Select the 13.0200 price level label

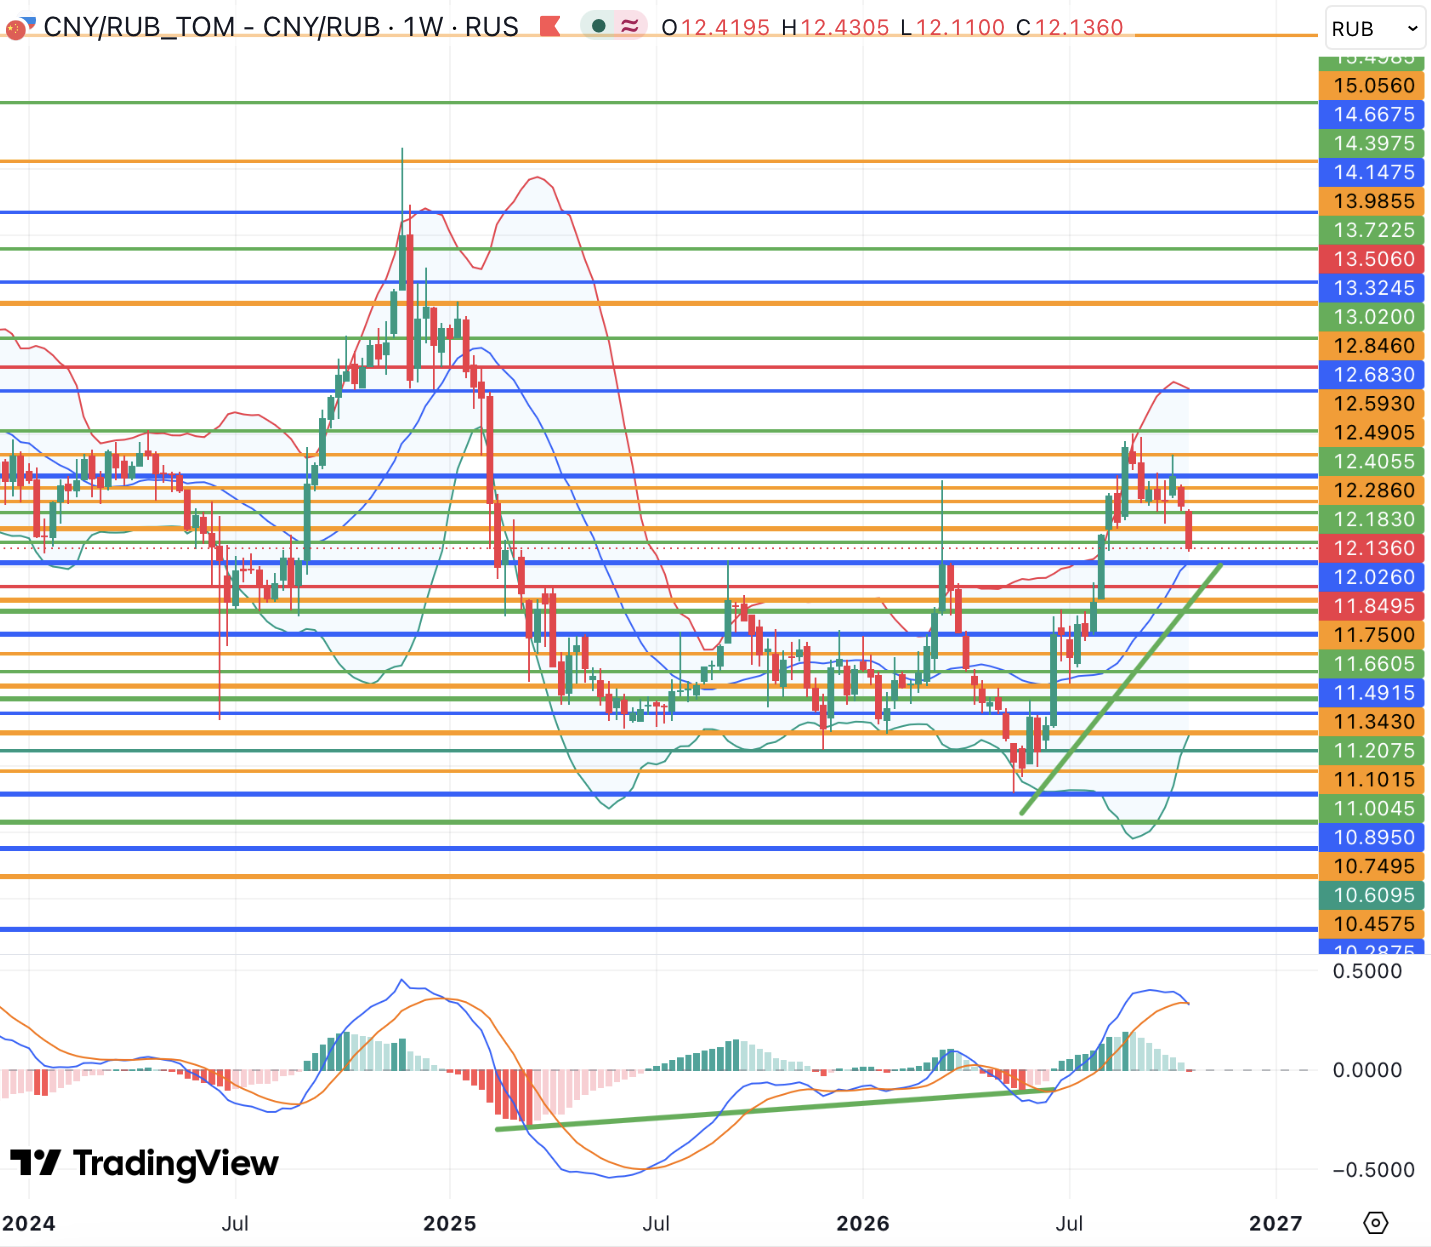1374,318
